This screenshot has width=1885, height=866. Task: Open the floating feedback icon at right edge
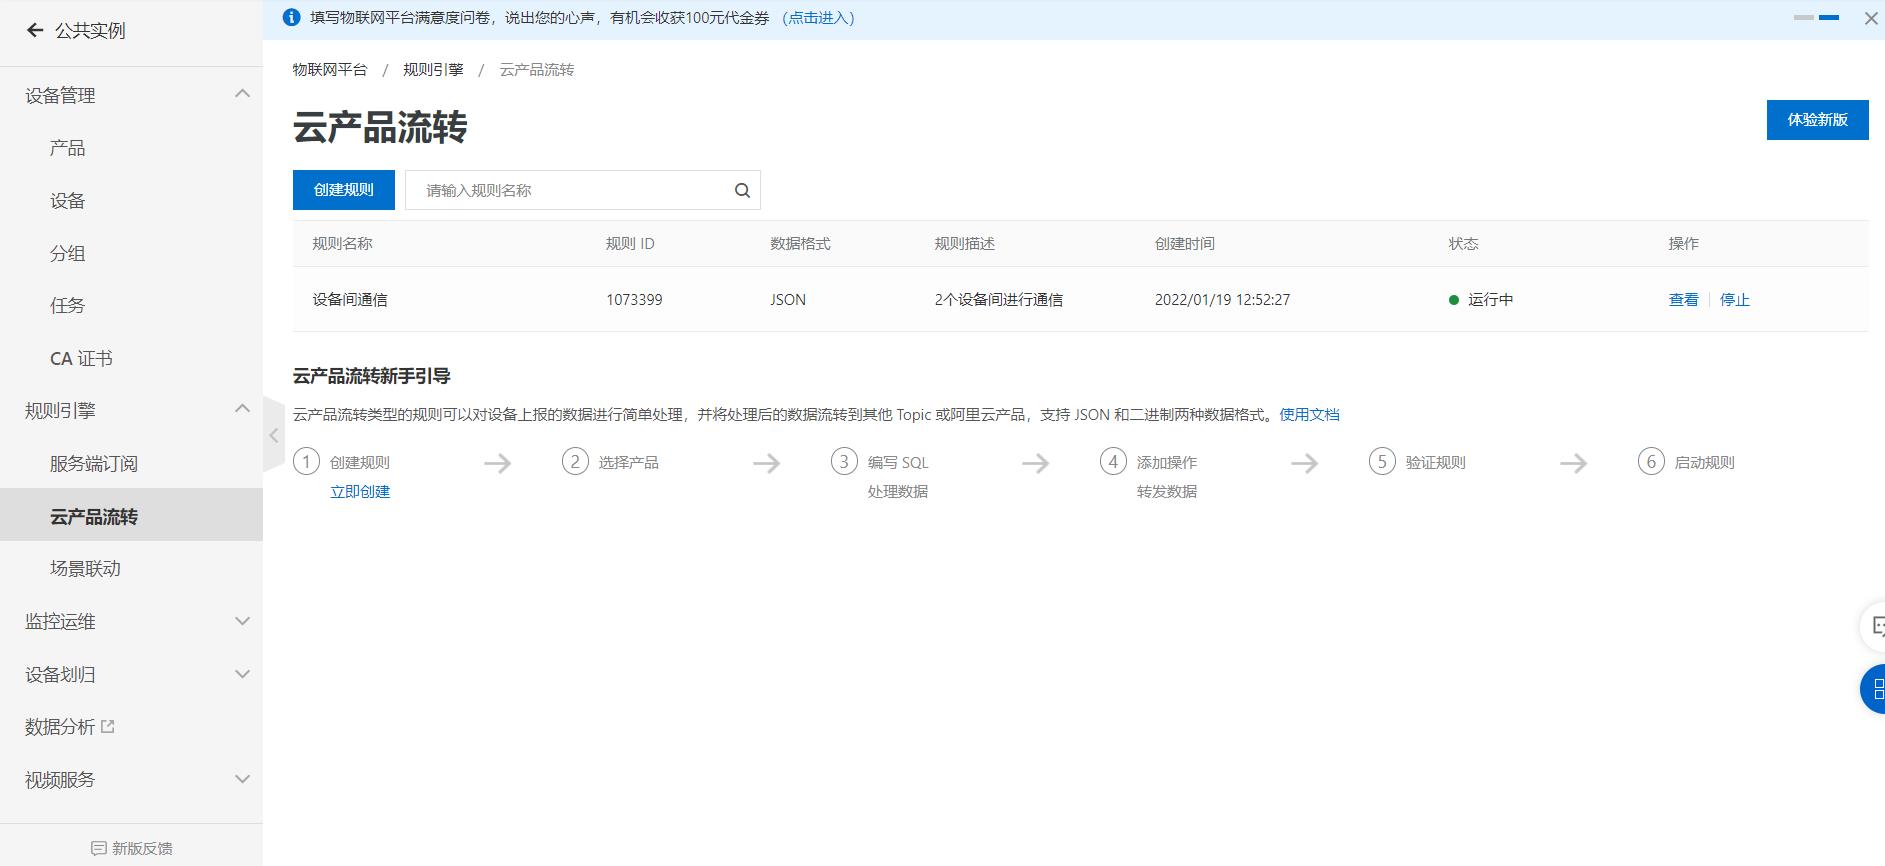tap(1874, 627)
